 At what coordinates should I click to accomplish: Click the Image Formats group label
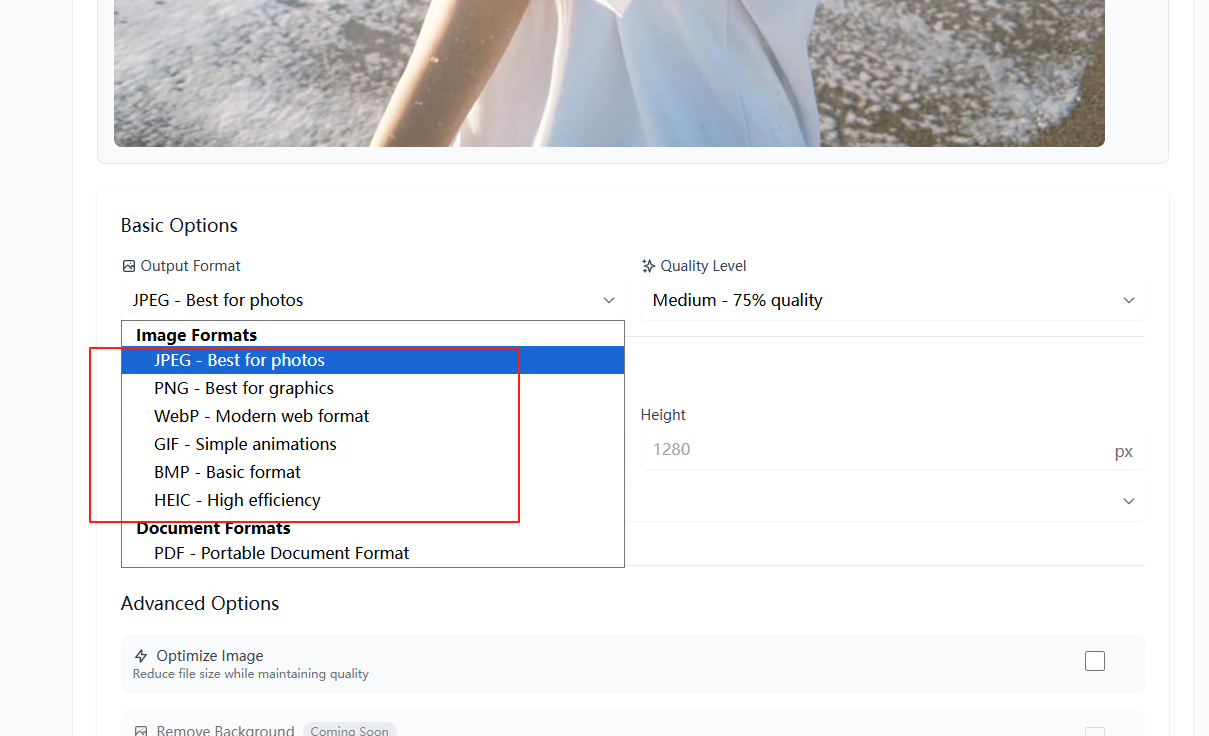[x=197, y=335]
